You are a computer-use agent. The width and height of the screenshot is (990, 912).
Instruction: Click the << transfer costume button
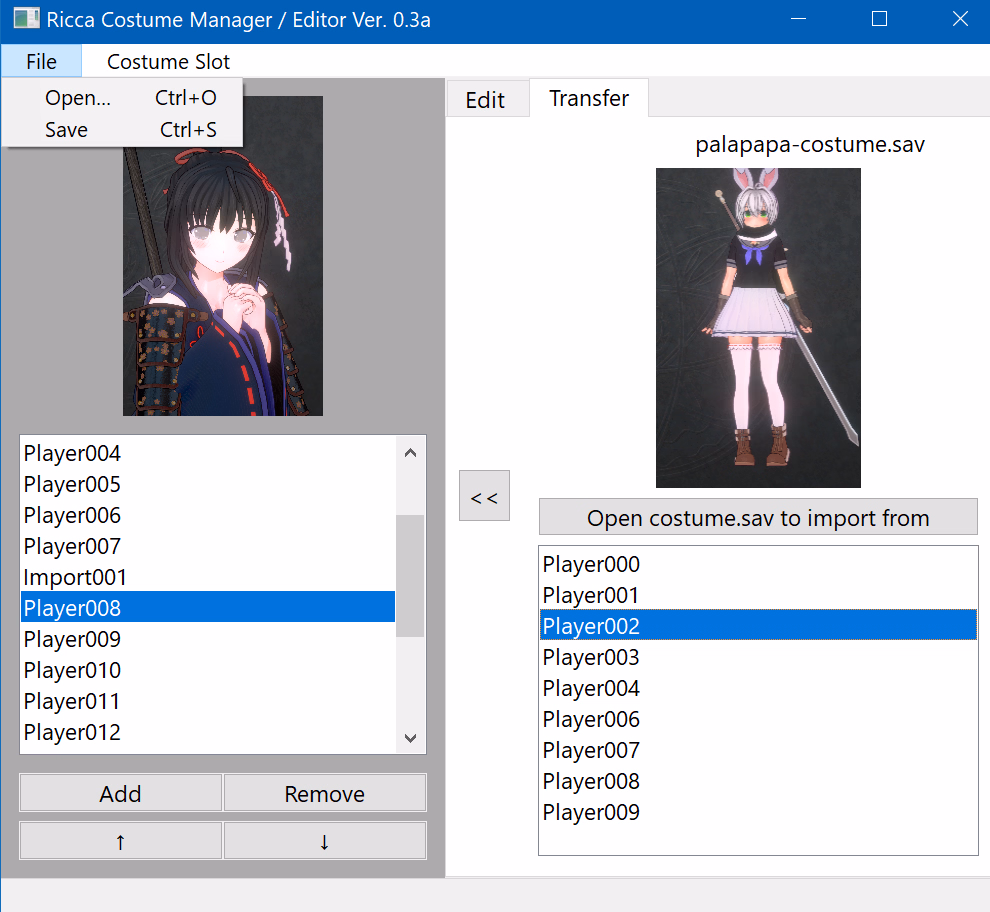point(484,496)
